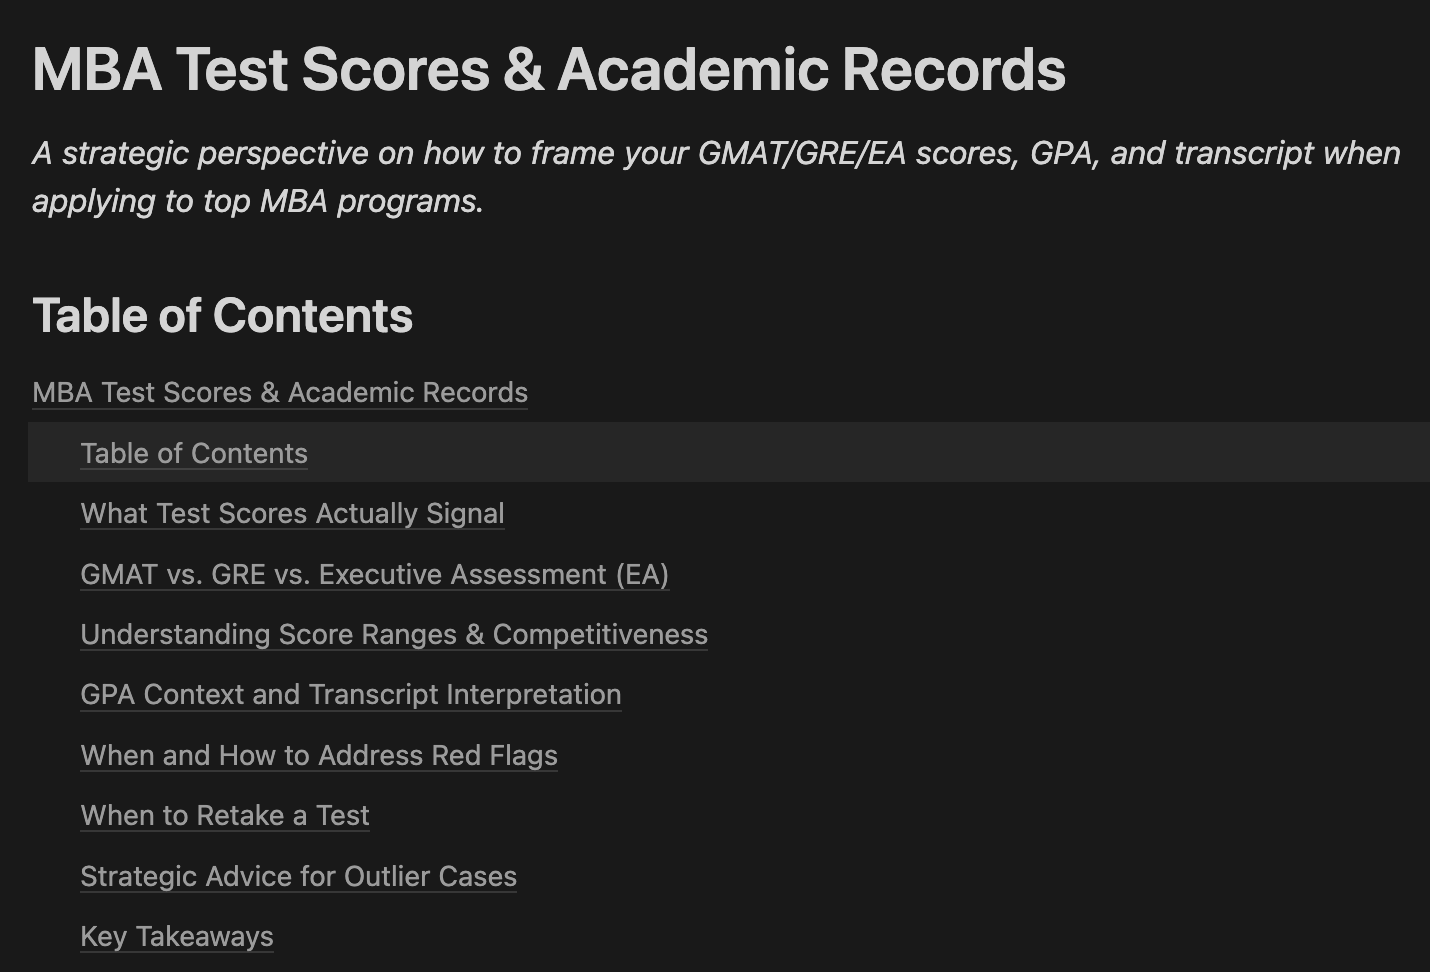
Task: Click the large main page title heading
Action: click(x=549, y=69)
